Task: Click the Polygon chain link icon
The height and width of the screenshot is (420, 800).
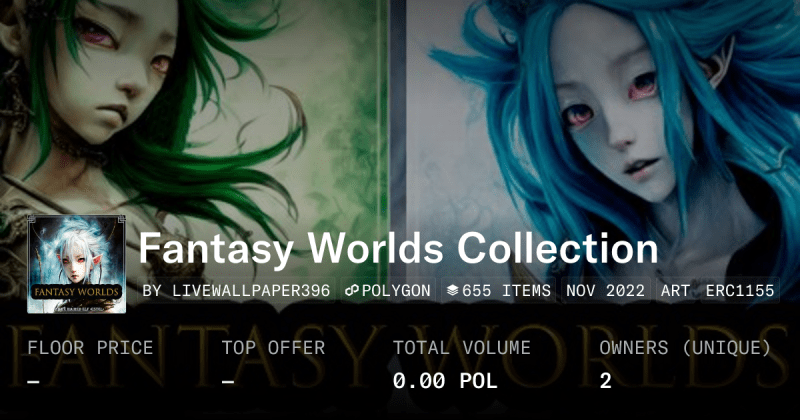Action: pos(352,291)
